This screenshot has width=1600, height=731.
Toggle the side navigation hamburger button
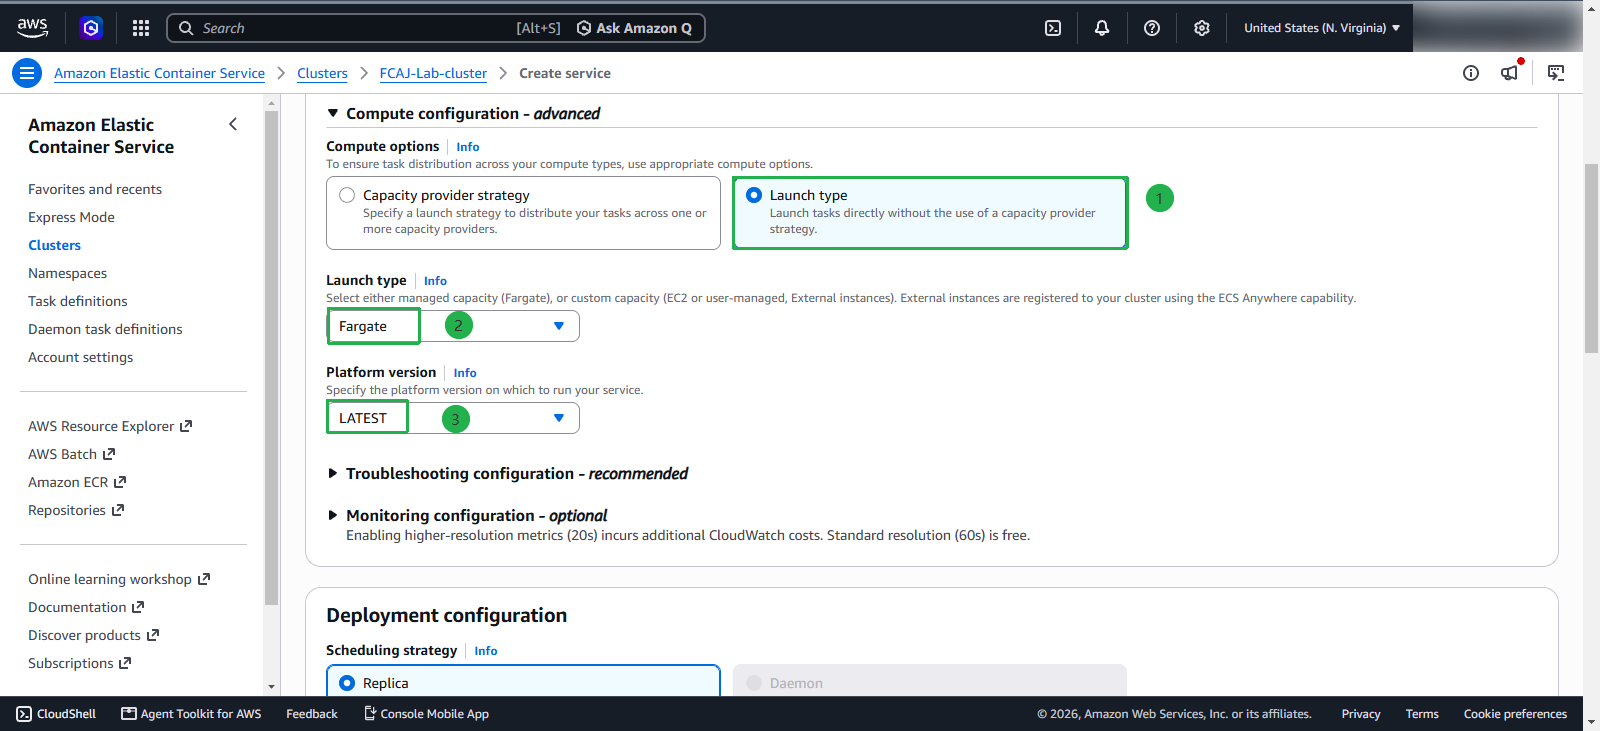coord(27,73)
